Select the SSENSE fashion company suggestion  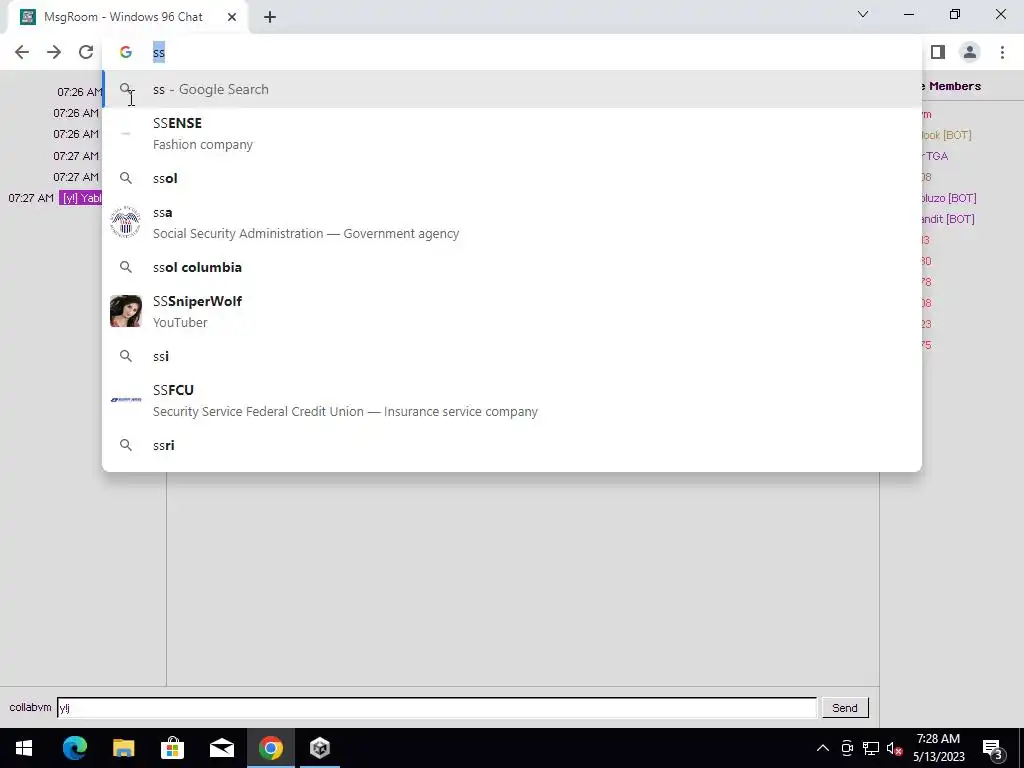(x=512, y=134)
